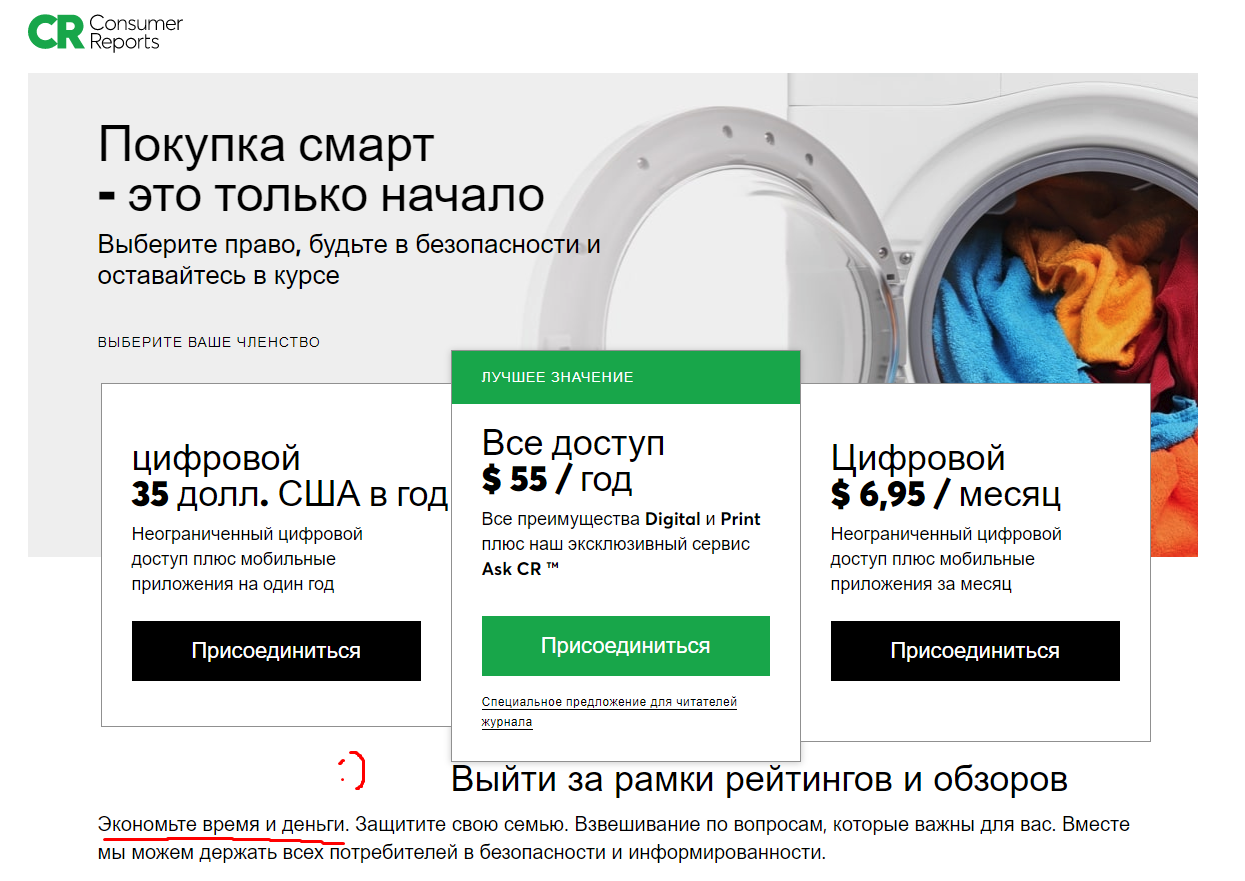Click green Присоединиться button for All Access
This screenshot has height=881, width=1245.
click(626, 646)
